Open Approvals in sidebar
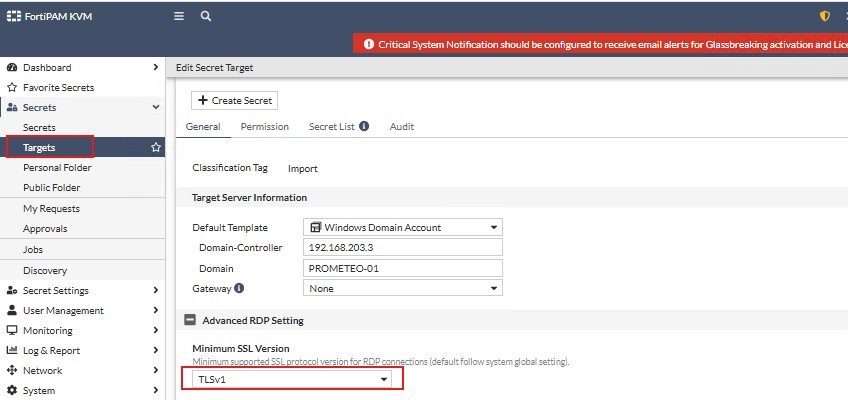 tap(45, 229)
